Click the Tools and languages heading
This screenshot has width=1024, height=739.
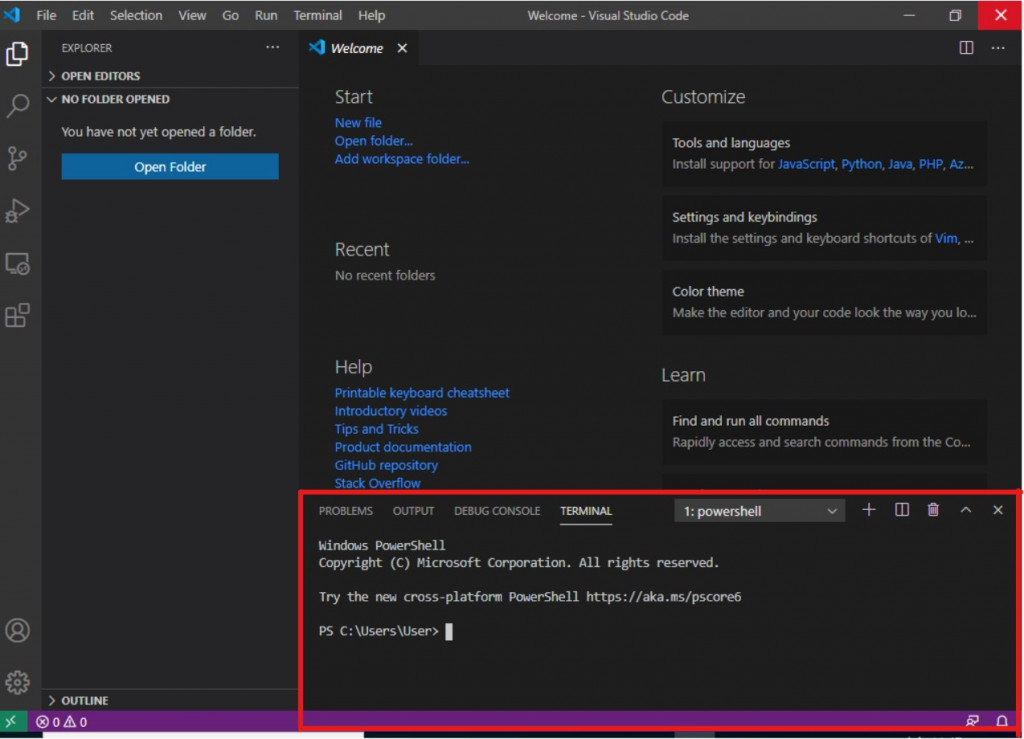tap(731, 143)
